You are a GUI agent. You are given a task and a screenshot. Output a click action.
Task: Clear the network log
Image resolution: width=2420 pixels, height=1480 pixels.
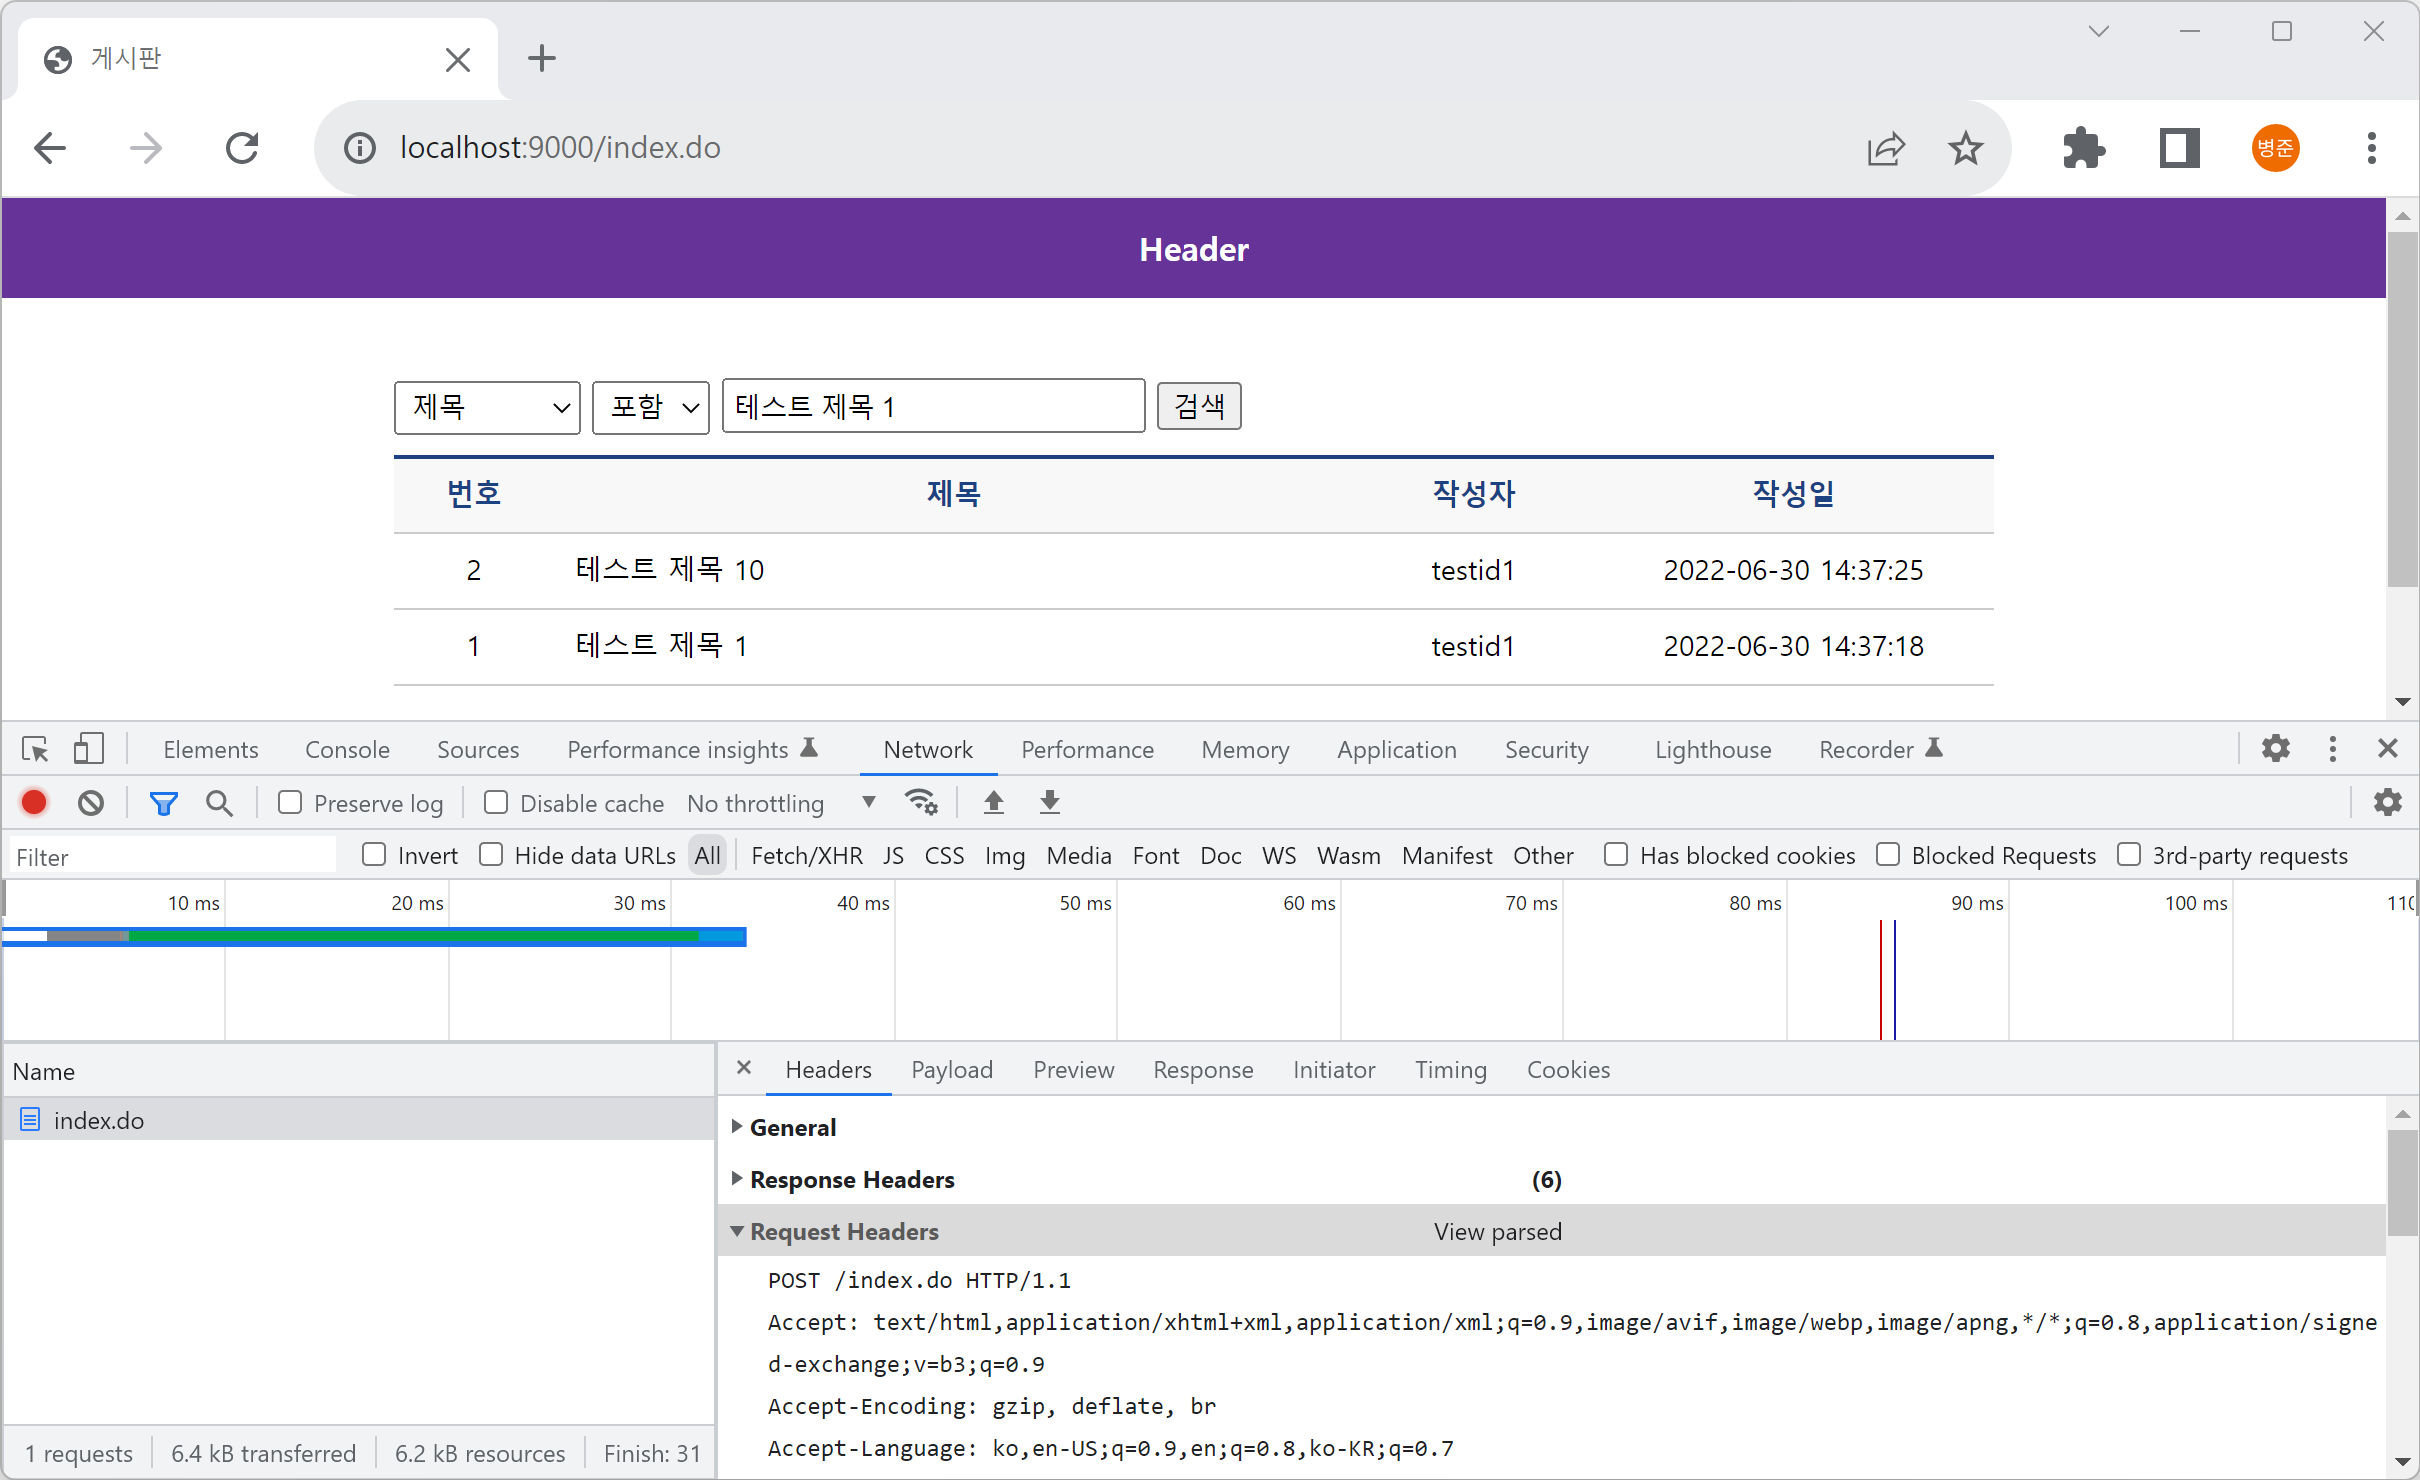[91, 803]
